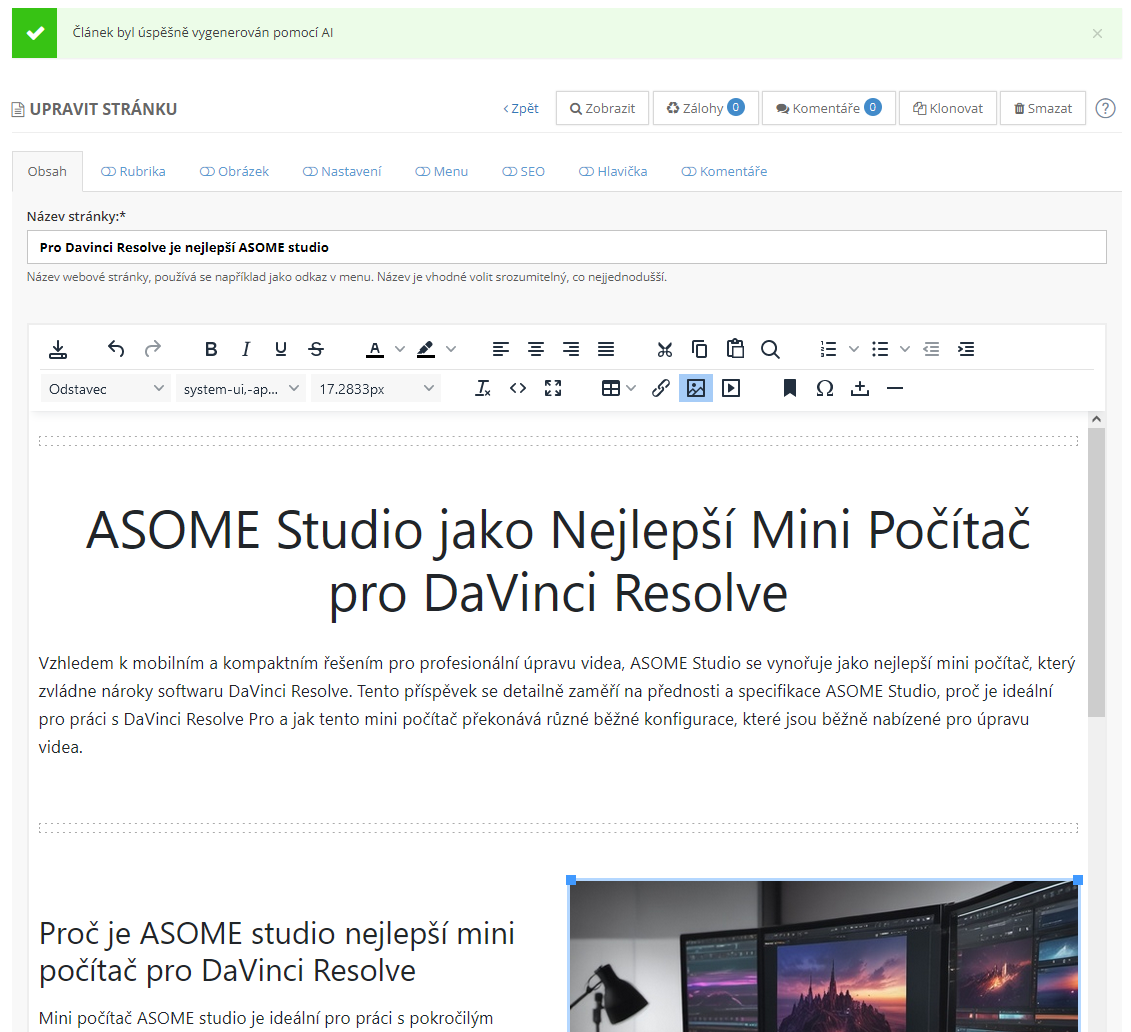Undo the last edit
Viewport: 1131px width, 1032px height.
pyautogui.click(x=116, y=349)
